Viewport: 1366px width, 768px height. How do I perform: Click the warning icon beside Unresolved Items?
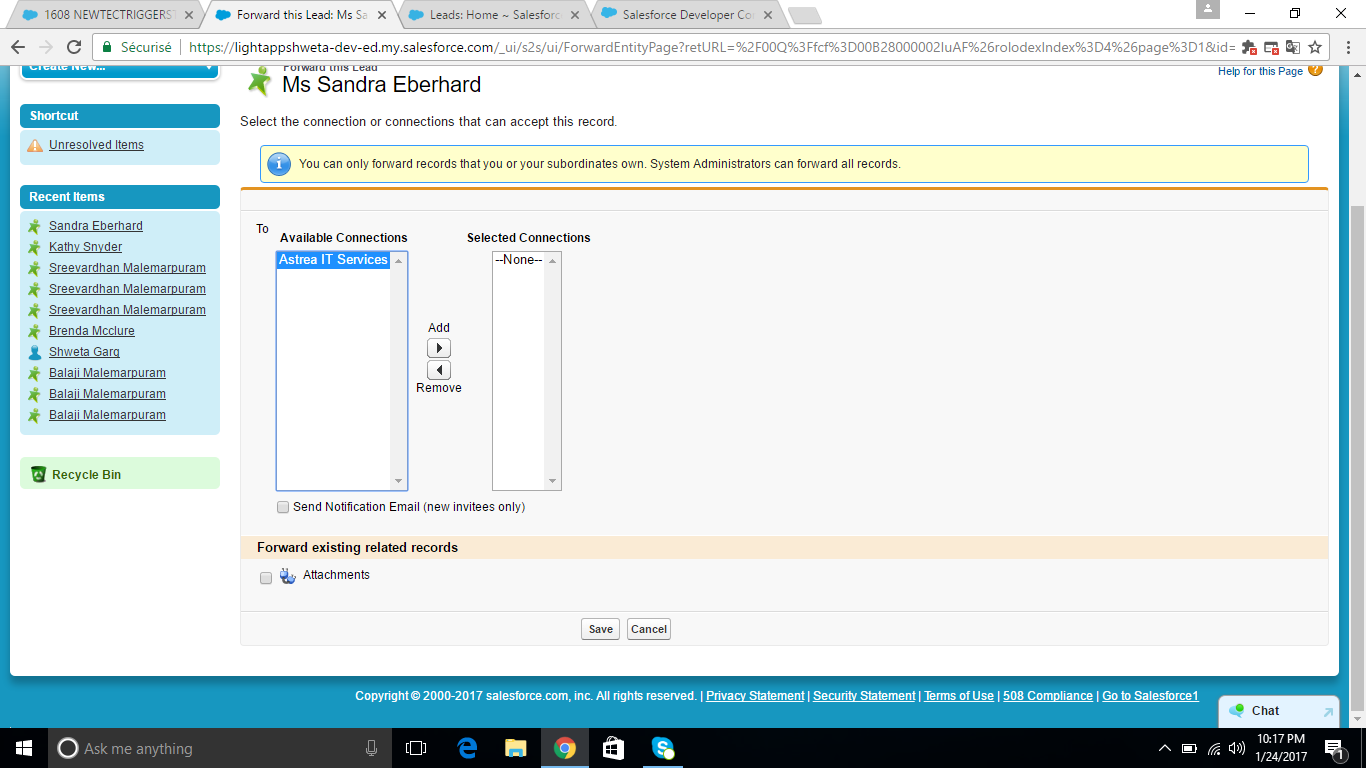coord(35,145)
